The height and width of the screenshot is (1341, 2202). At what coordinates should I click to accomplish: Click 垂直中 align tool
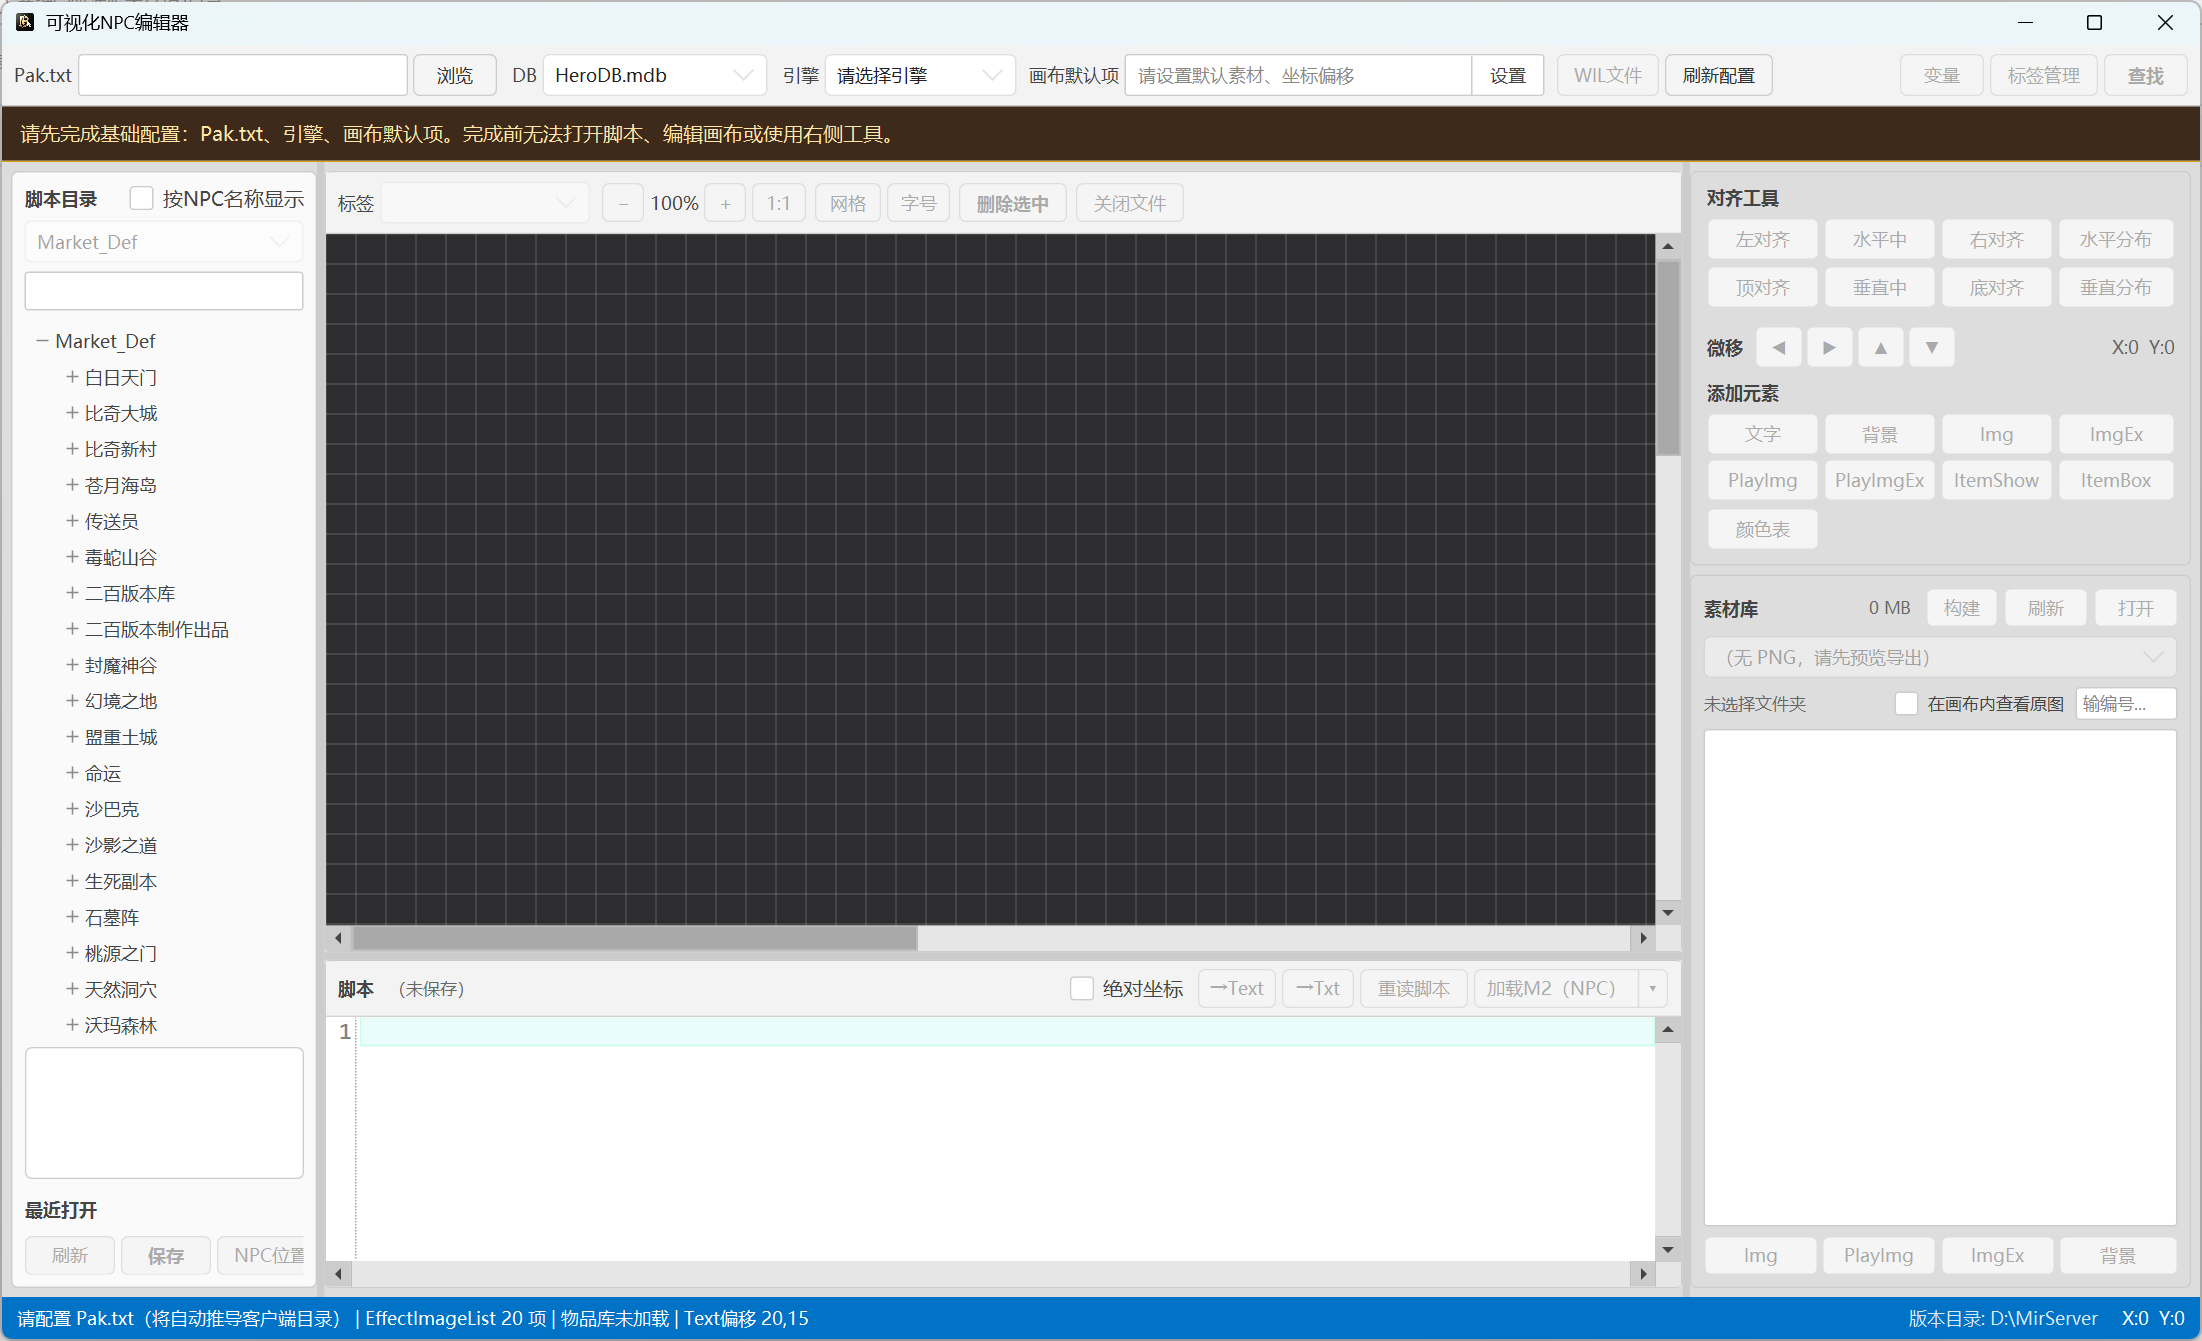click(1879, 288)
